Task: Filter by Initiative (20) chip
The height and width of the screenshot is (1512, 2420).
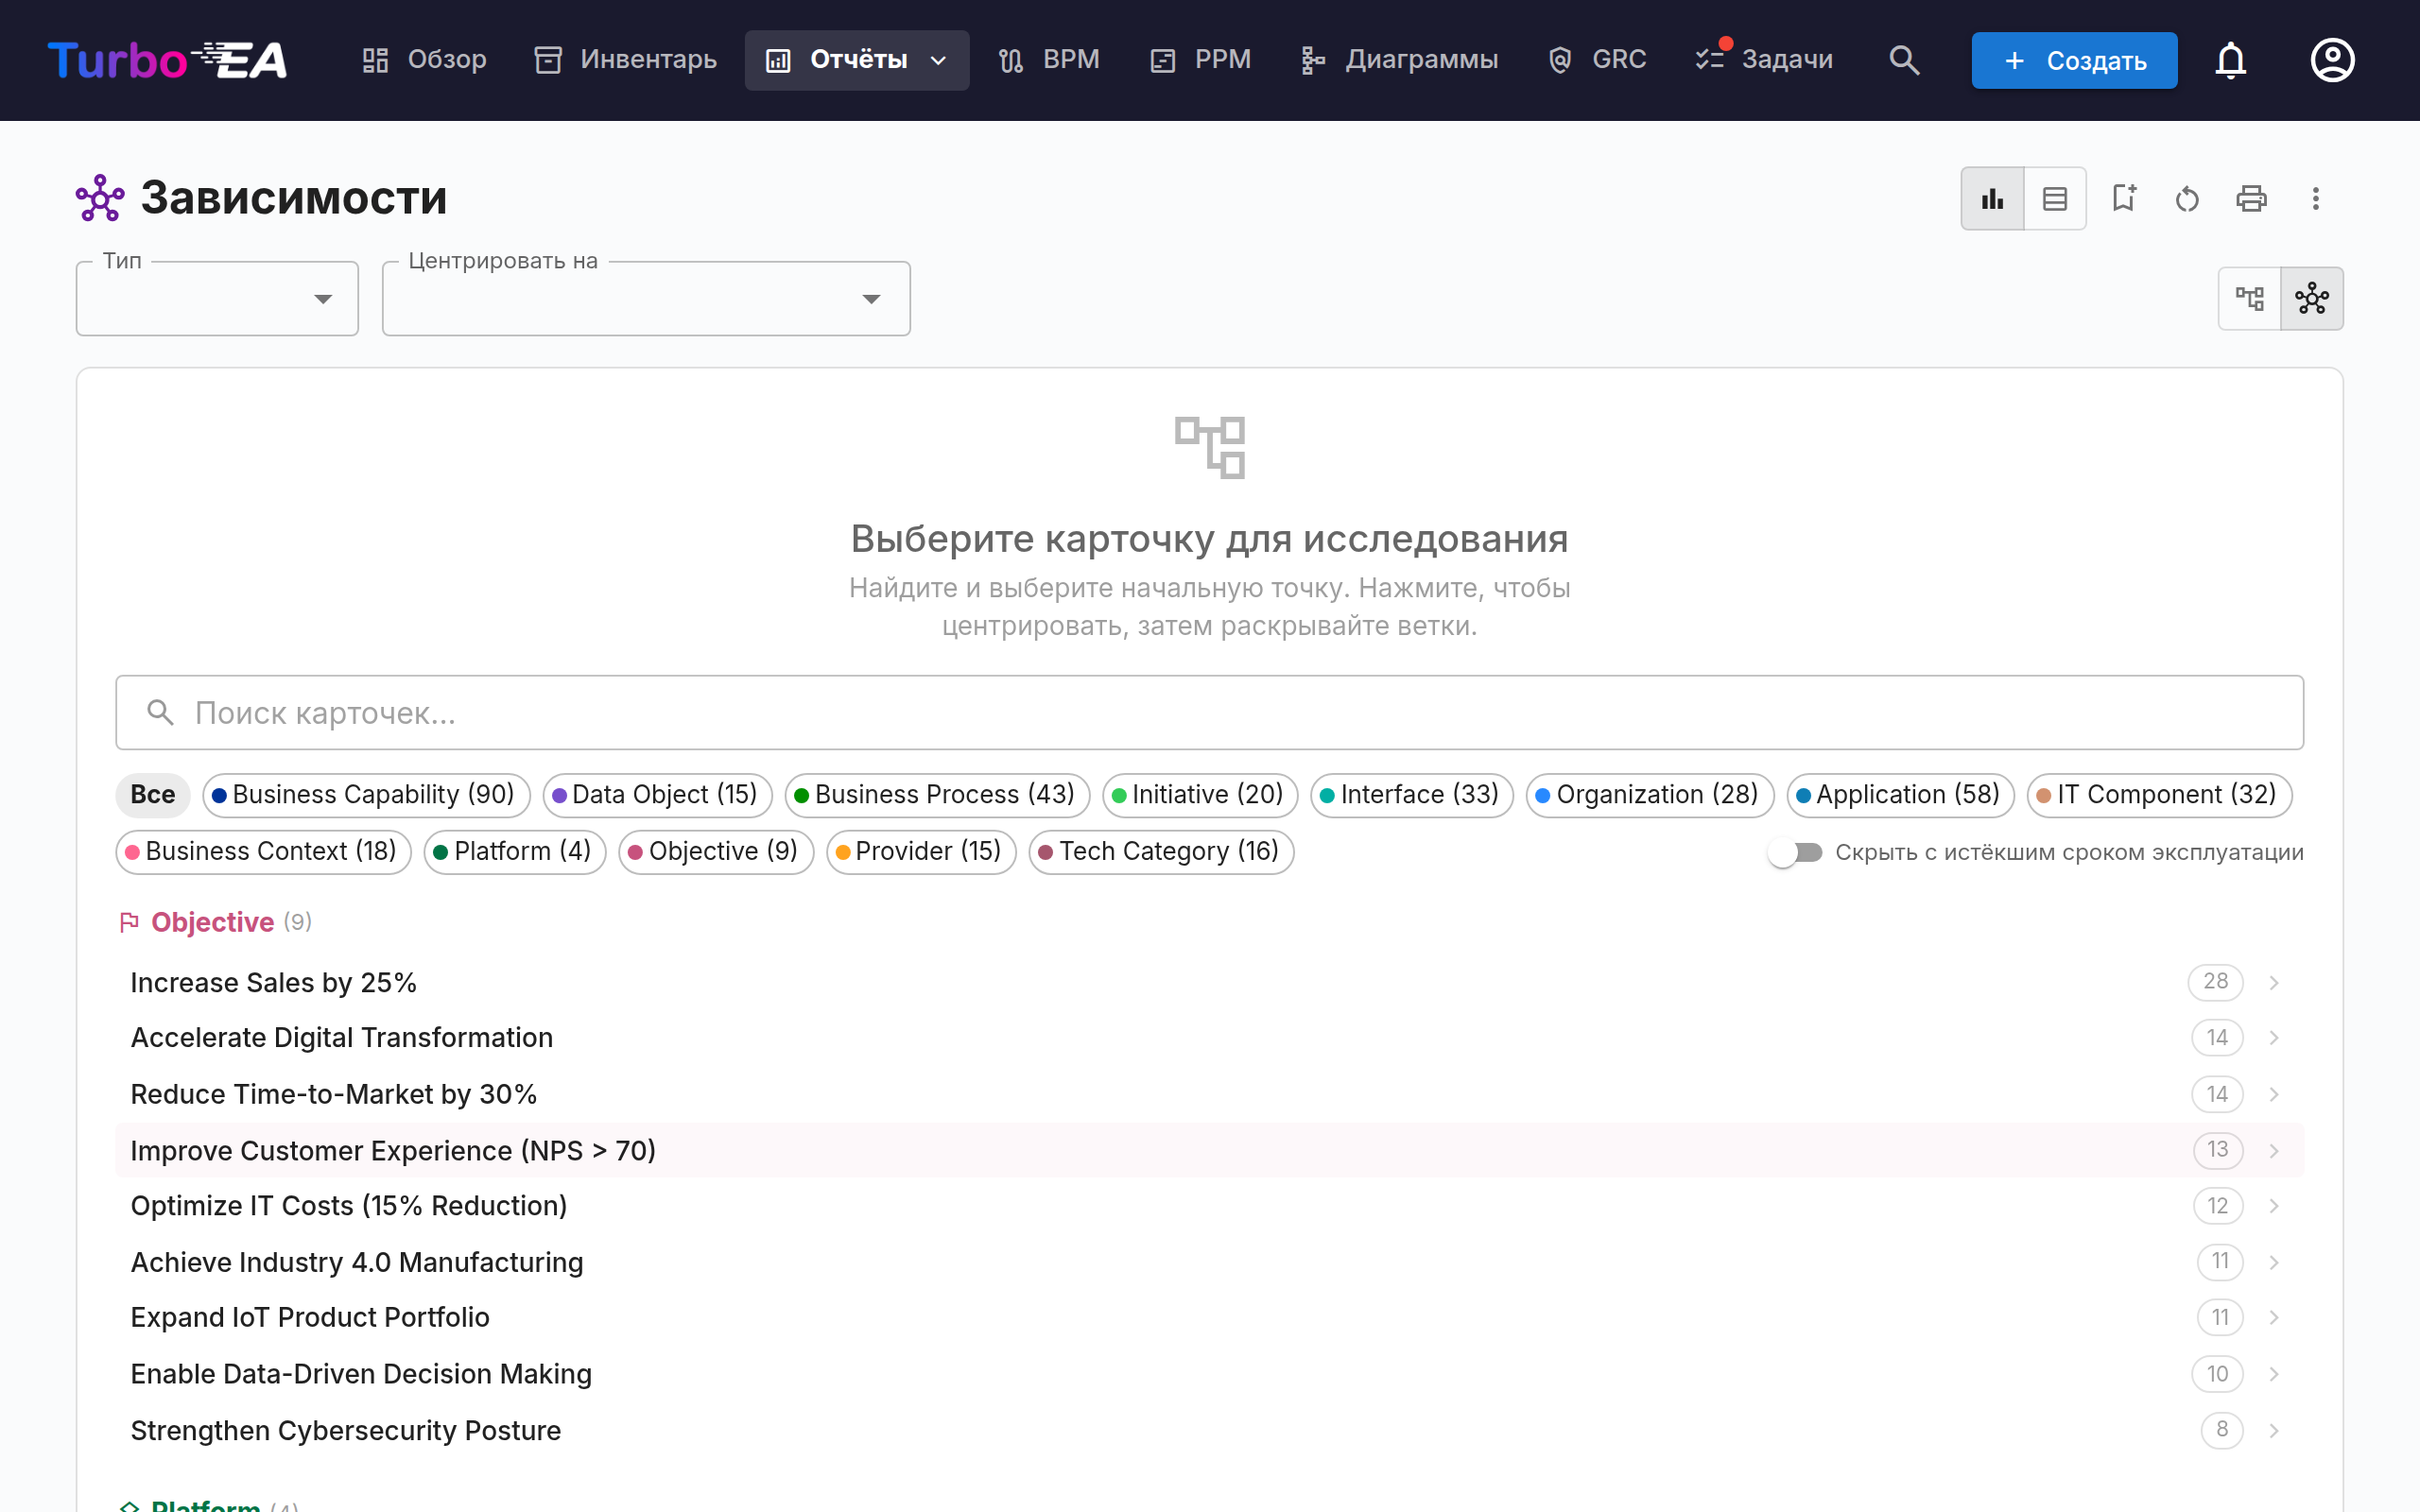Action: [1200, 795]
